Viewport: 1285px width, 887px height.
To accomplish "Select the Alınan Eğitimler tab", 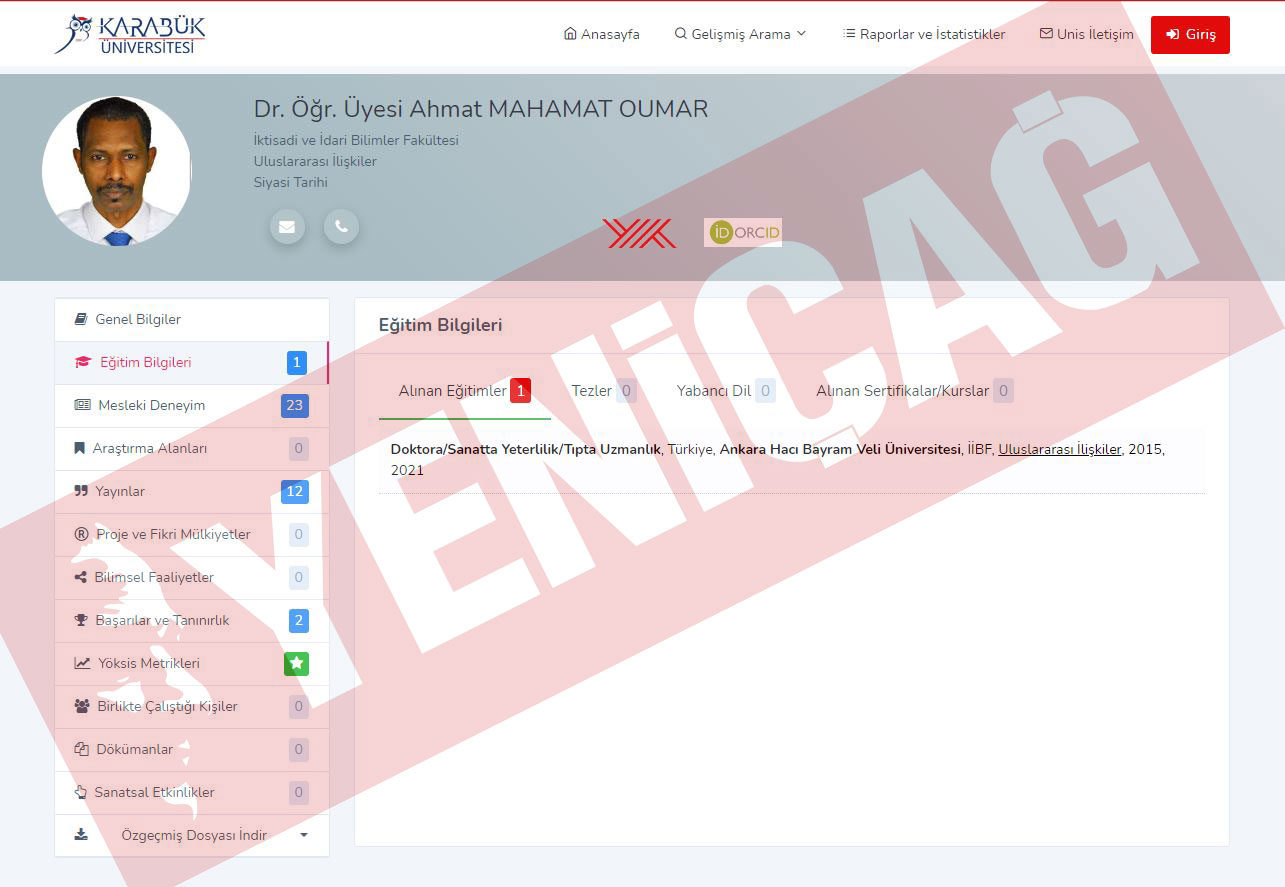I will coord(465,392).
